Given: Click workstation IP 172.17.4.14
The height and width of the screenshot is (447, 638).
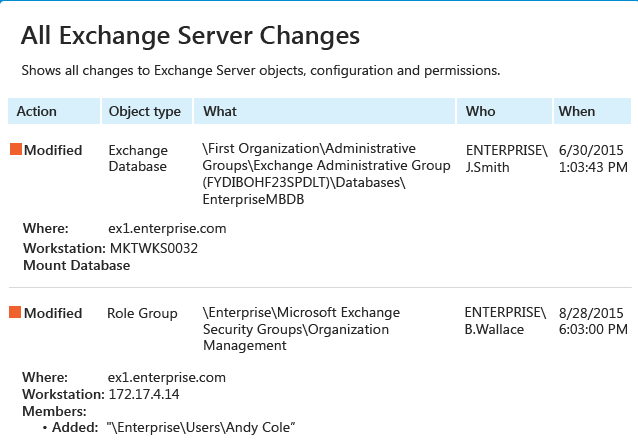Looking at the screenshot, I should pos(144,394).
